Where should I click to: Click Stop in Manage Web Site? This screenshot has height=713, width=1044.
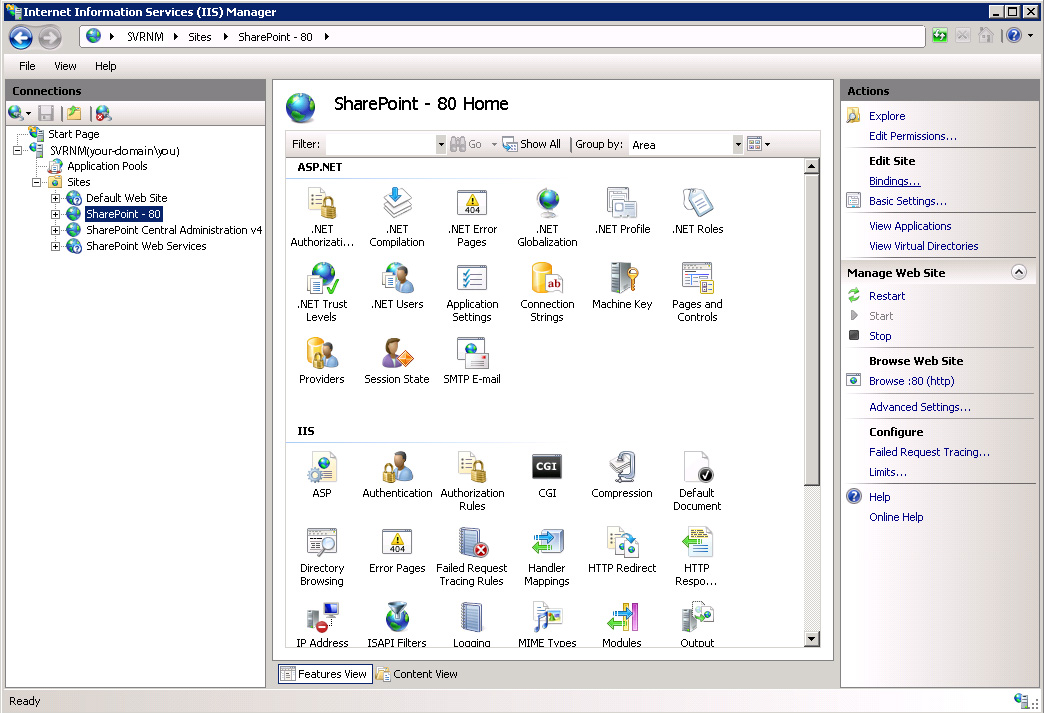click(x=880, y=336)
